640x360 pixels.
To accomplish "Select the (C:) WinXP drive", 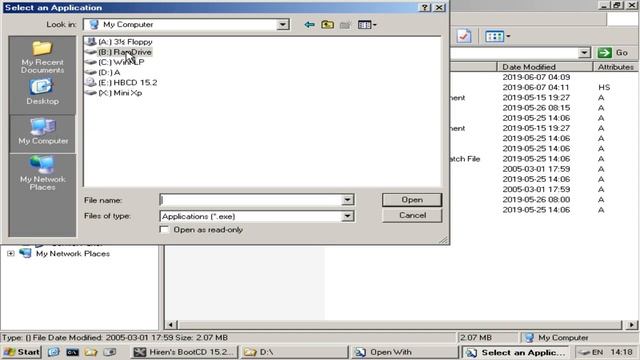I will tap(115, 62).
